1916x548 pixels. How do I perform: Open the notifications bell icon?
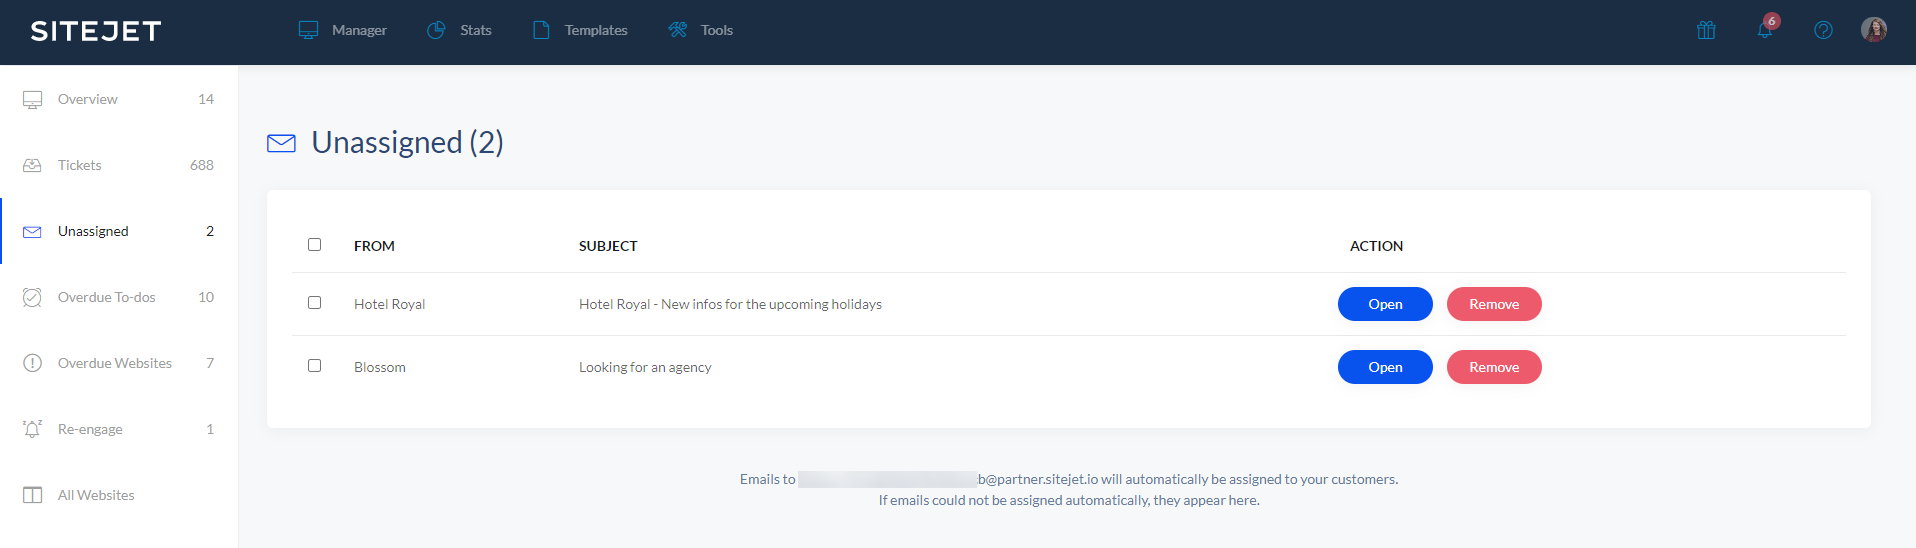(1765, 29)
